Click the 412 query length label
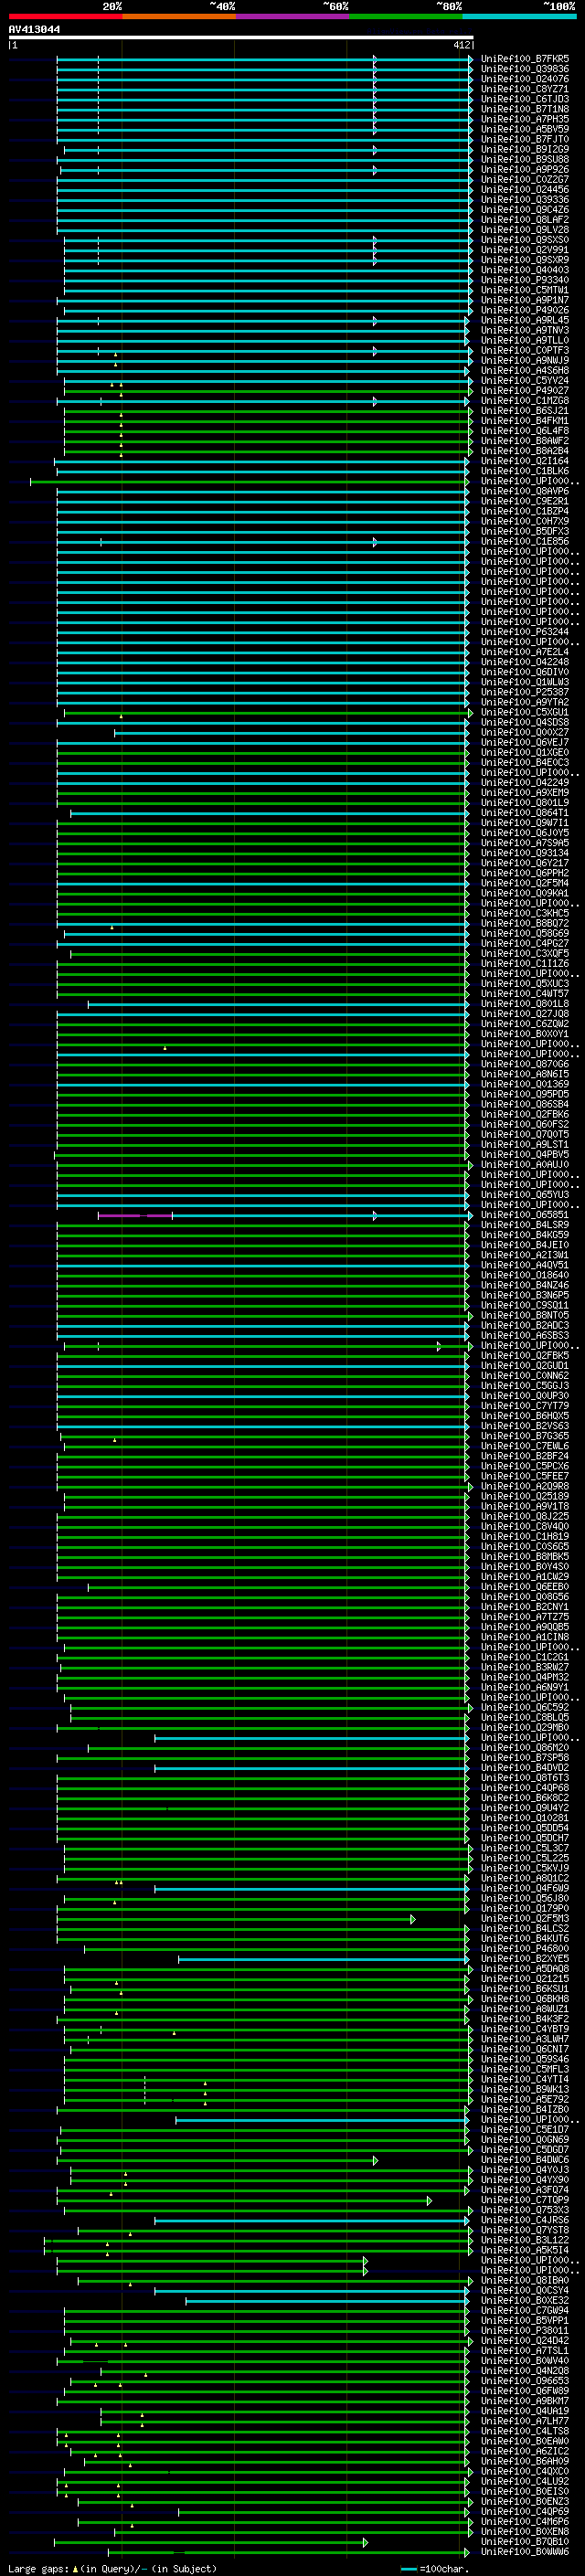Screen dimensions: 585x2576 click(x=461, y=45)
